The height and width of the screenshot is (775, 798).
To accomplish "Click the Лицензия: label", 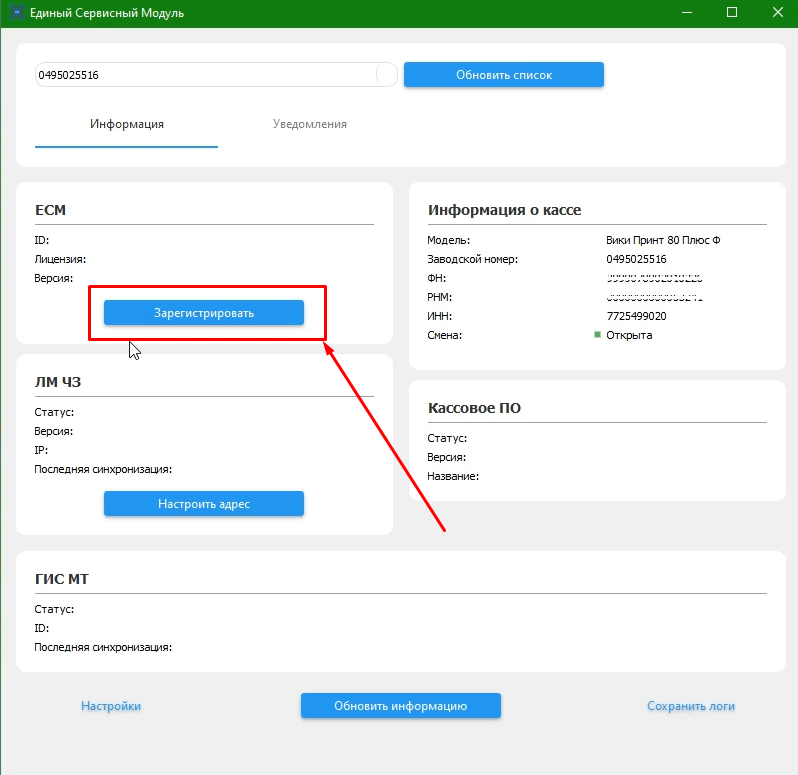I will (60, 259).
